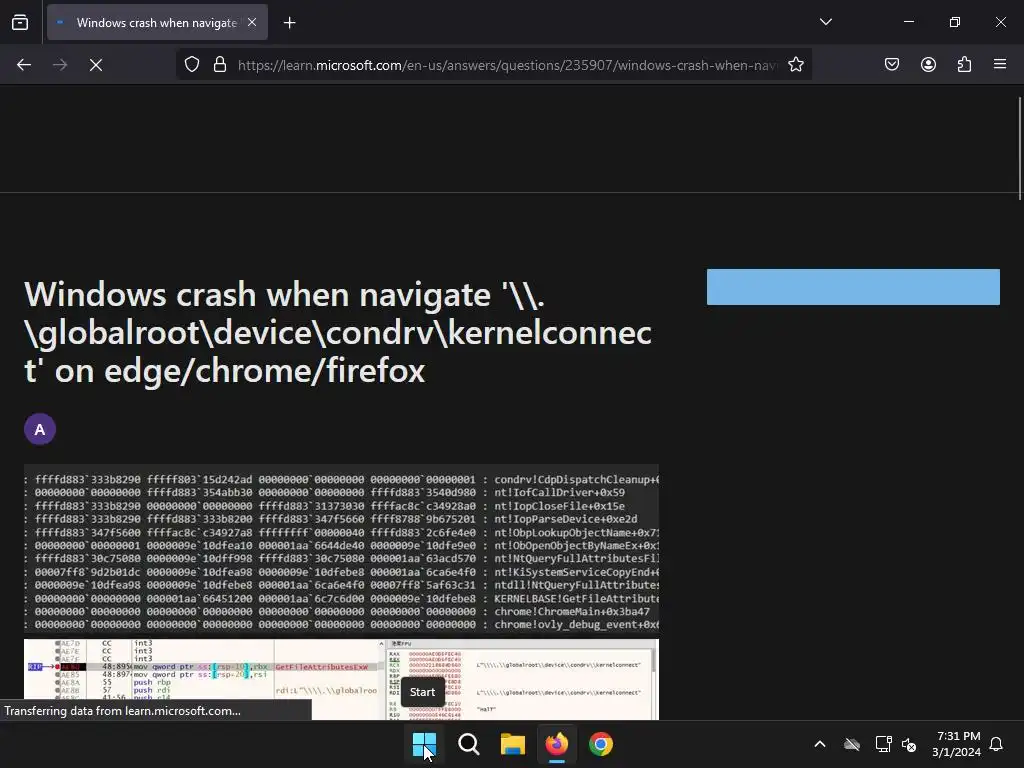Viewport: 1024px width, 768px height.
Task: Click 'chrome!ChromeMain+0x3ba47' stack trace line
Action: pos(572,611)
